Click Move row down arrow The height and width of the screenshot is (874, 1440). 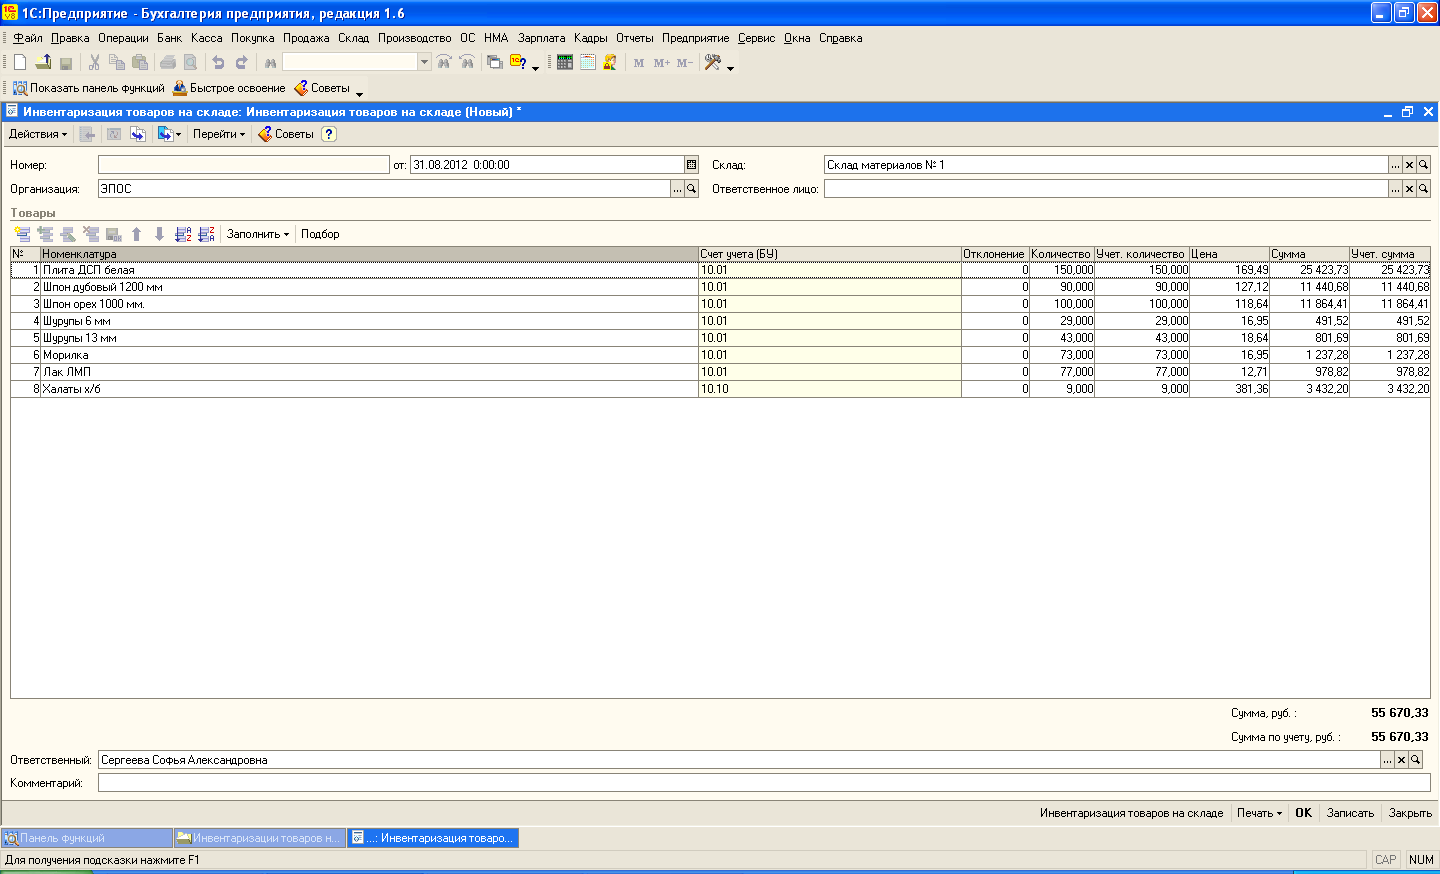(159, 234)
